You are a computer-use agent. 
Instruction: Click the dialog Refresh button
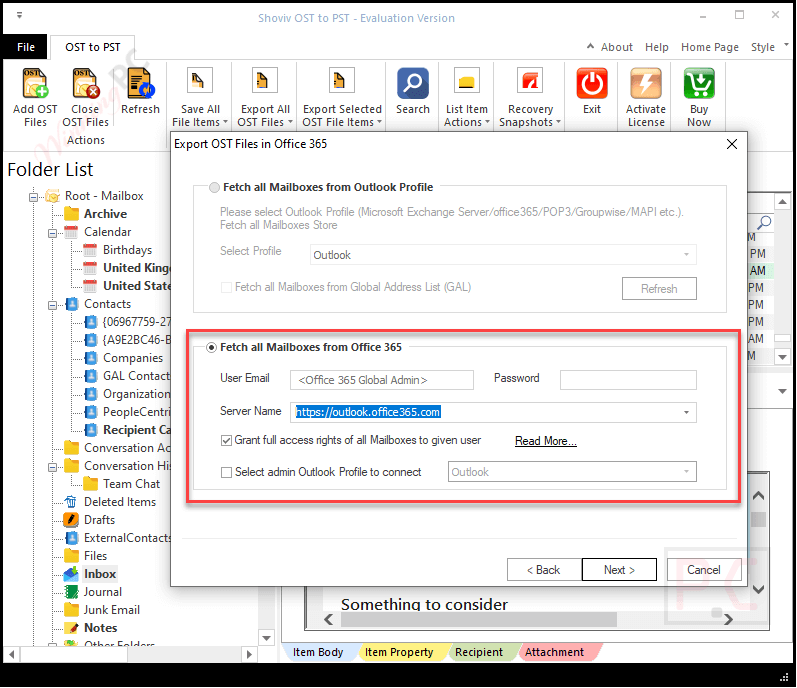click(659, 289)
